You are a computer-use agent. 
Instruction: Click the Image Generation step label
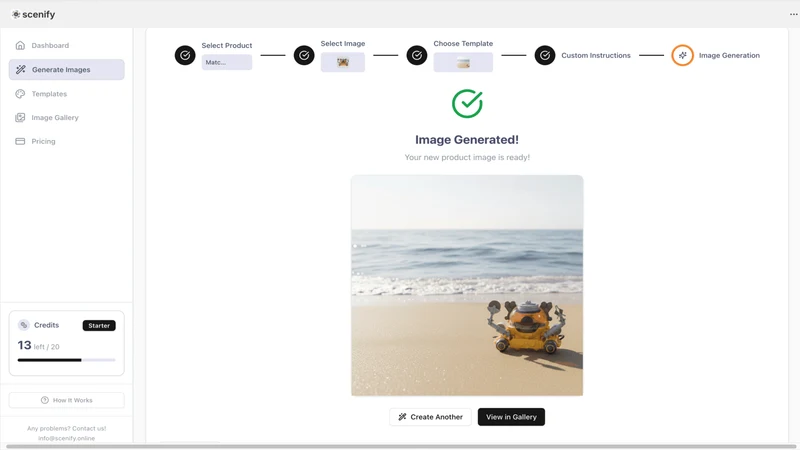(729, 55)
